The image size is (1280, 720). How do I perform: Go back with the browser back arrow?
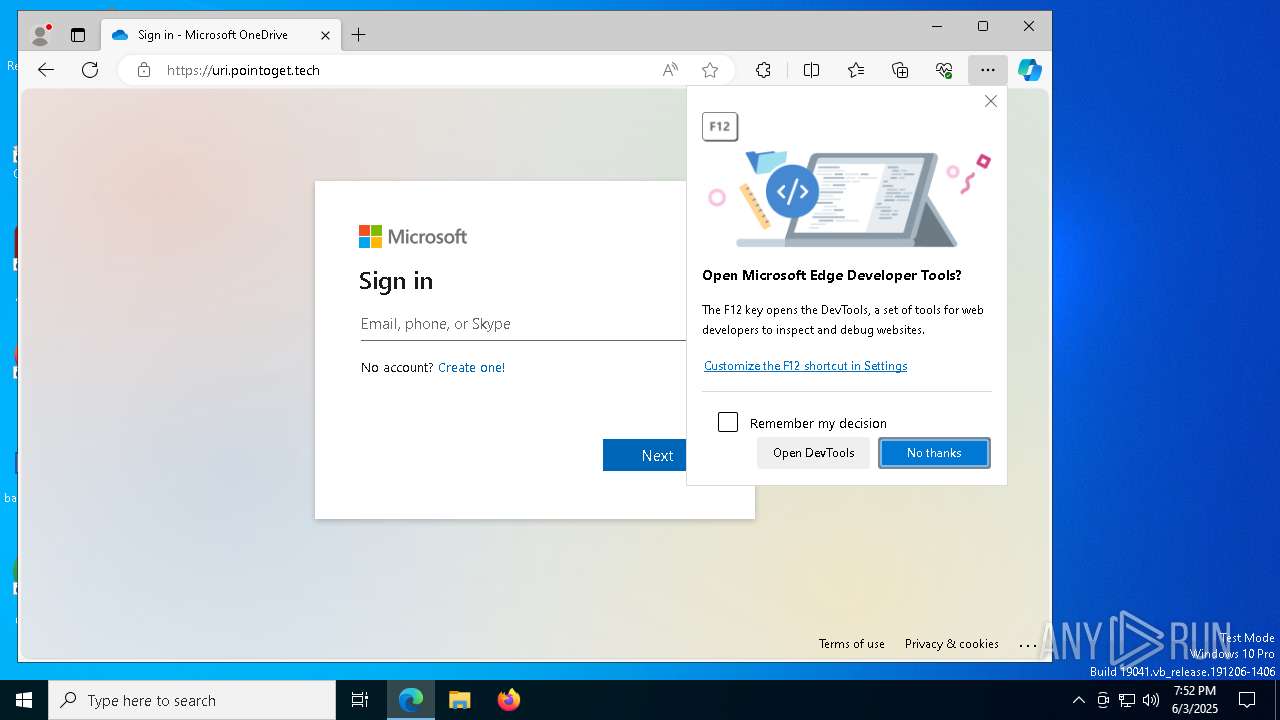point(46,70)
